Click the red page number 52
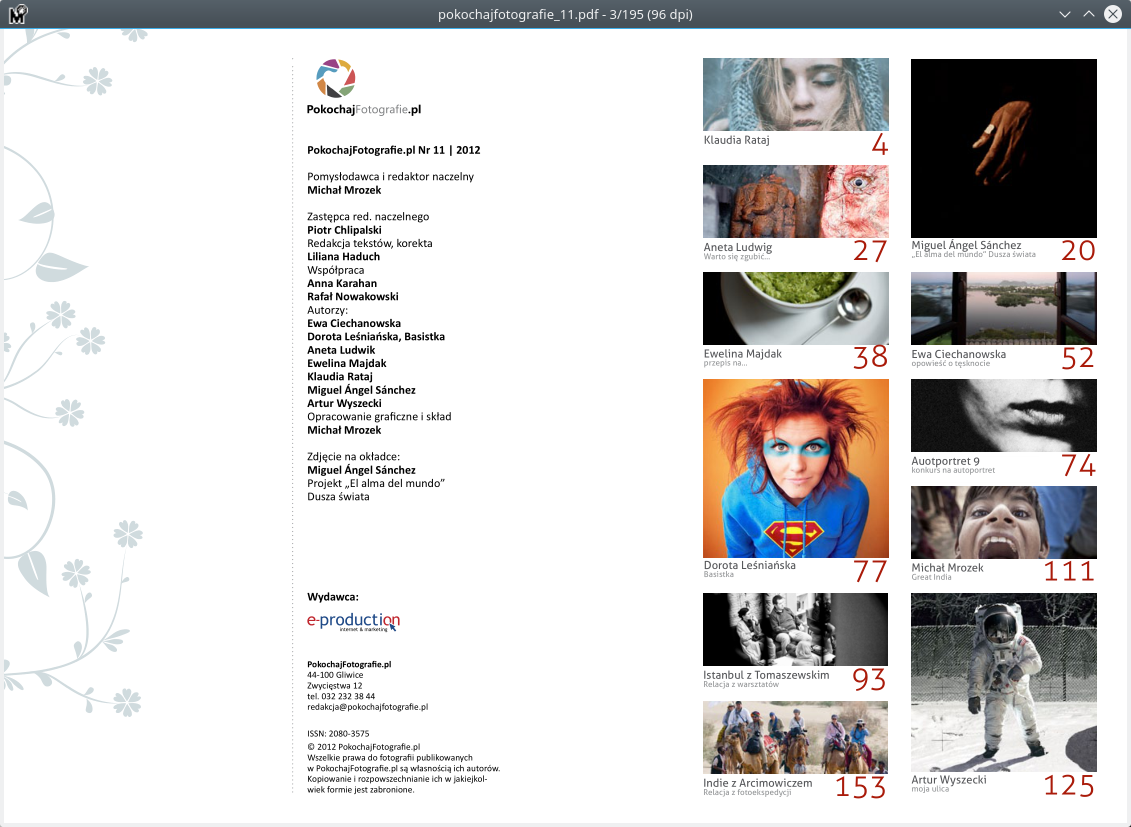 pyautogui.click(x=1078, y=358)
